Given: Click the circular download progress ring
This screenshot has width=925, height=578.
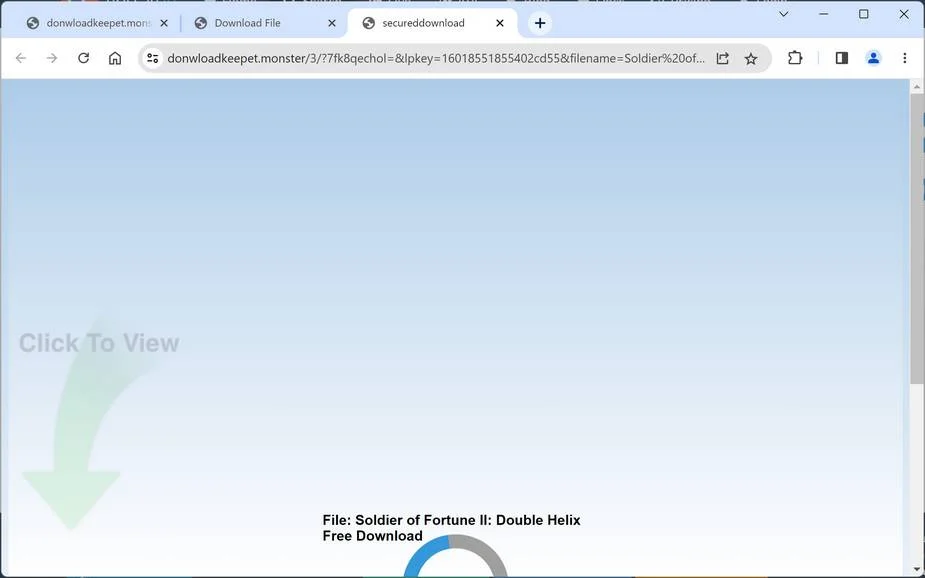Looking at the screenshot, I should (455, 556).
